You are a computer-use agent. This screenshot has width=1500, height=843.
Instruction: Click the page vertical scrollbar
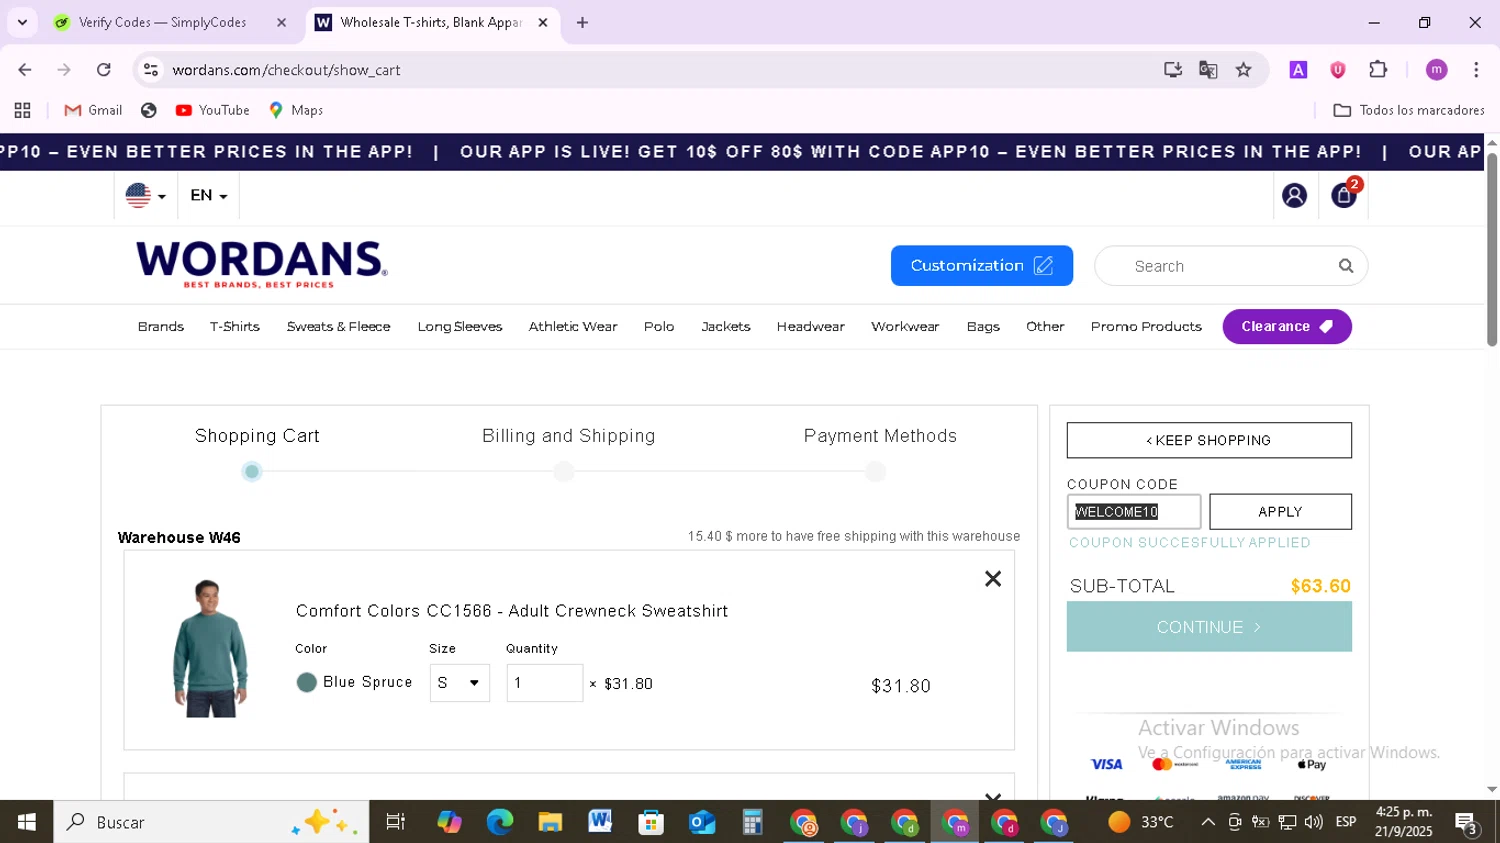pyautogui.click(x=1492, y=250)
